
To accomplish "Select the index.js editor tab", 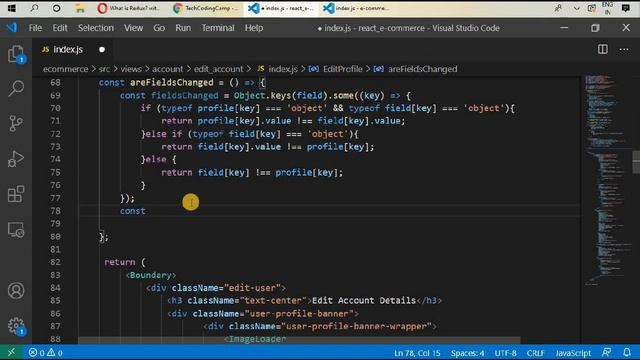I will (68, 49).
